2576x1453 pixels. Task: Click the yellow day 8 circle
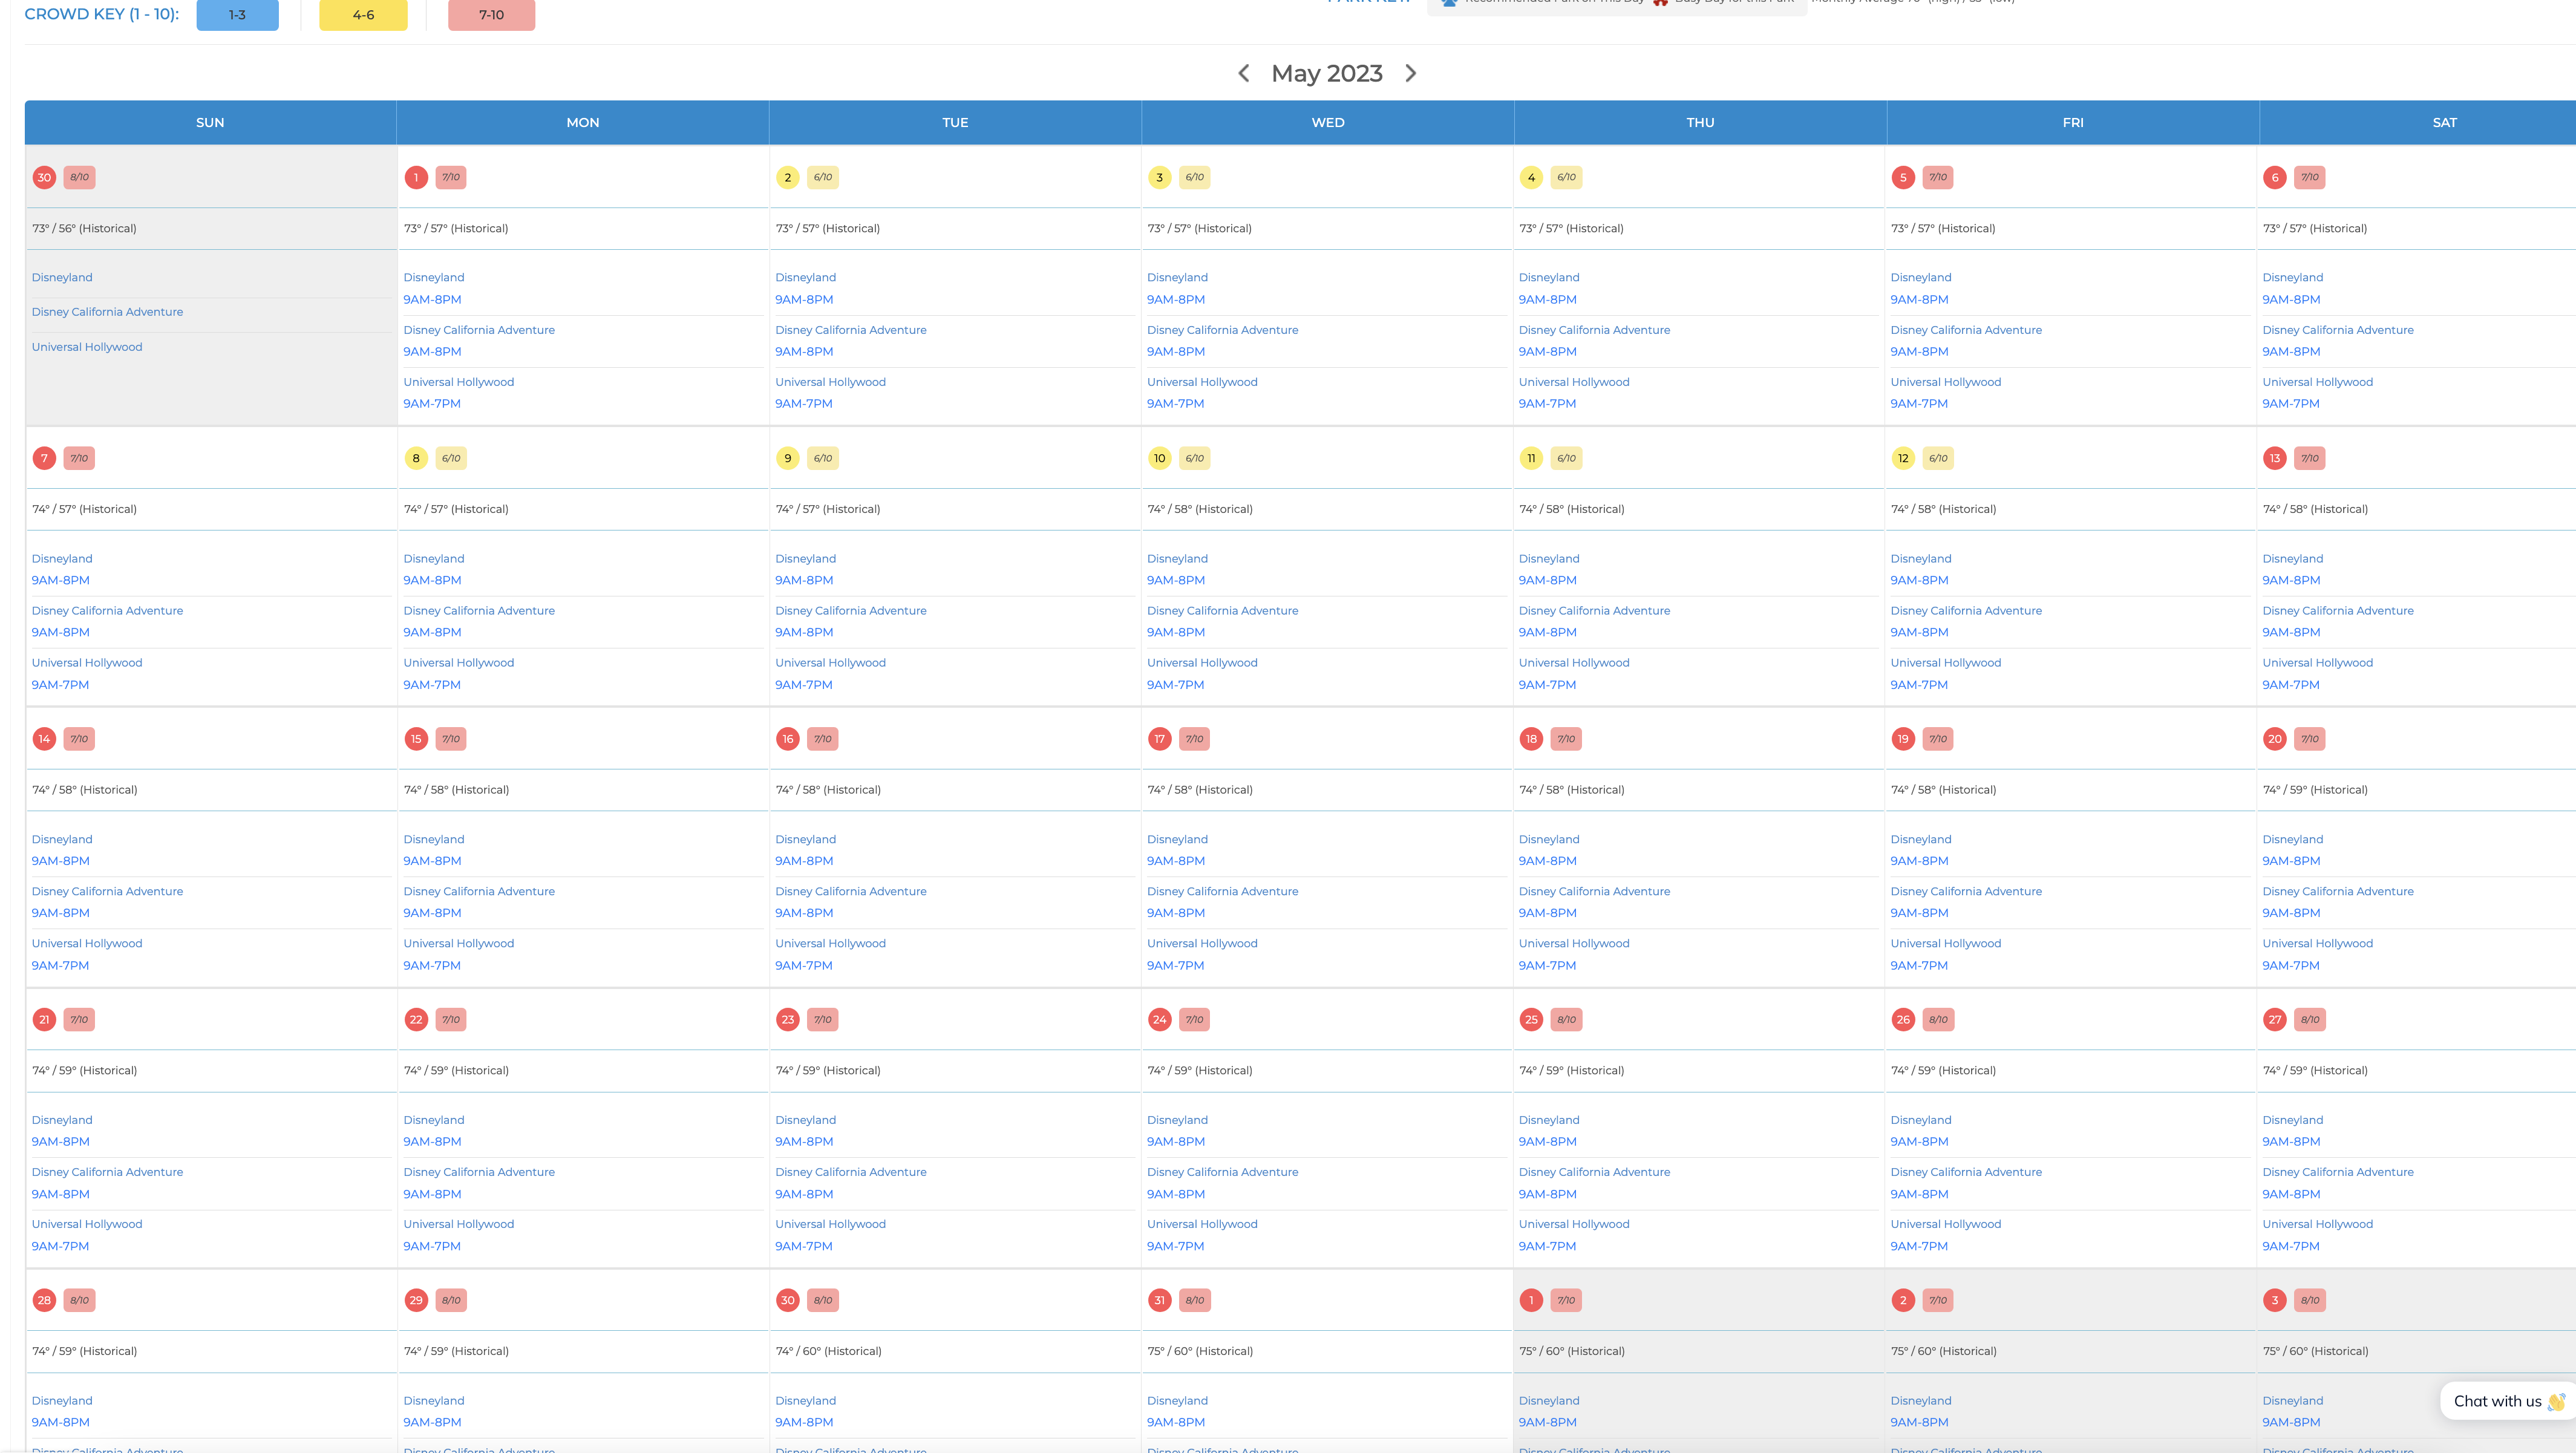pyautogui.click(x=416, y=458)
